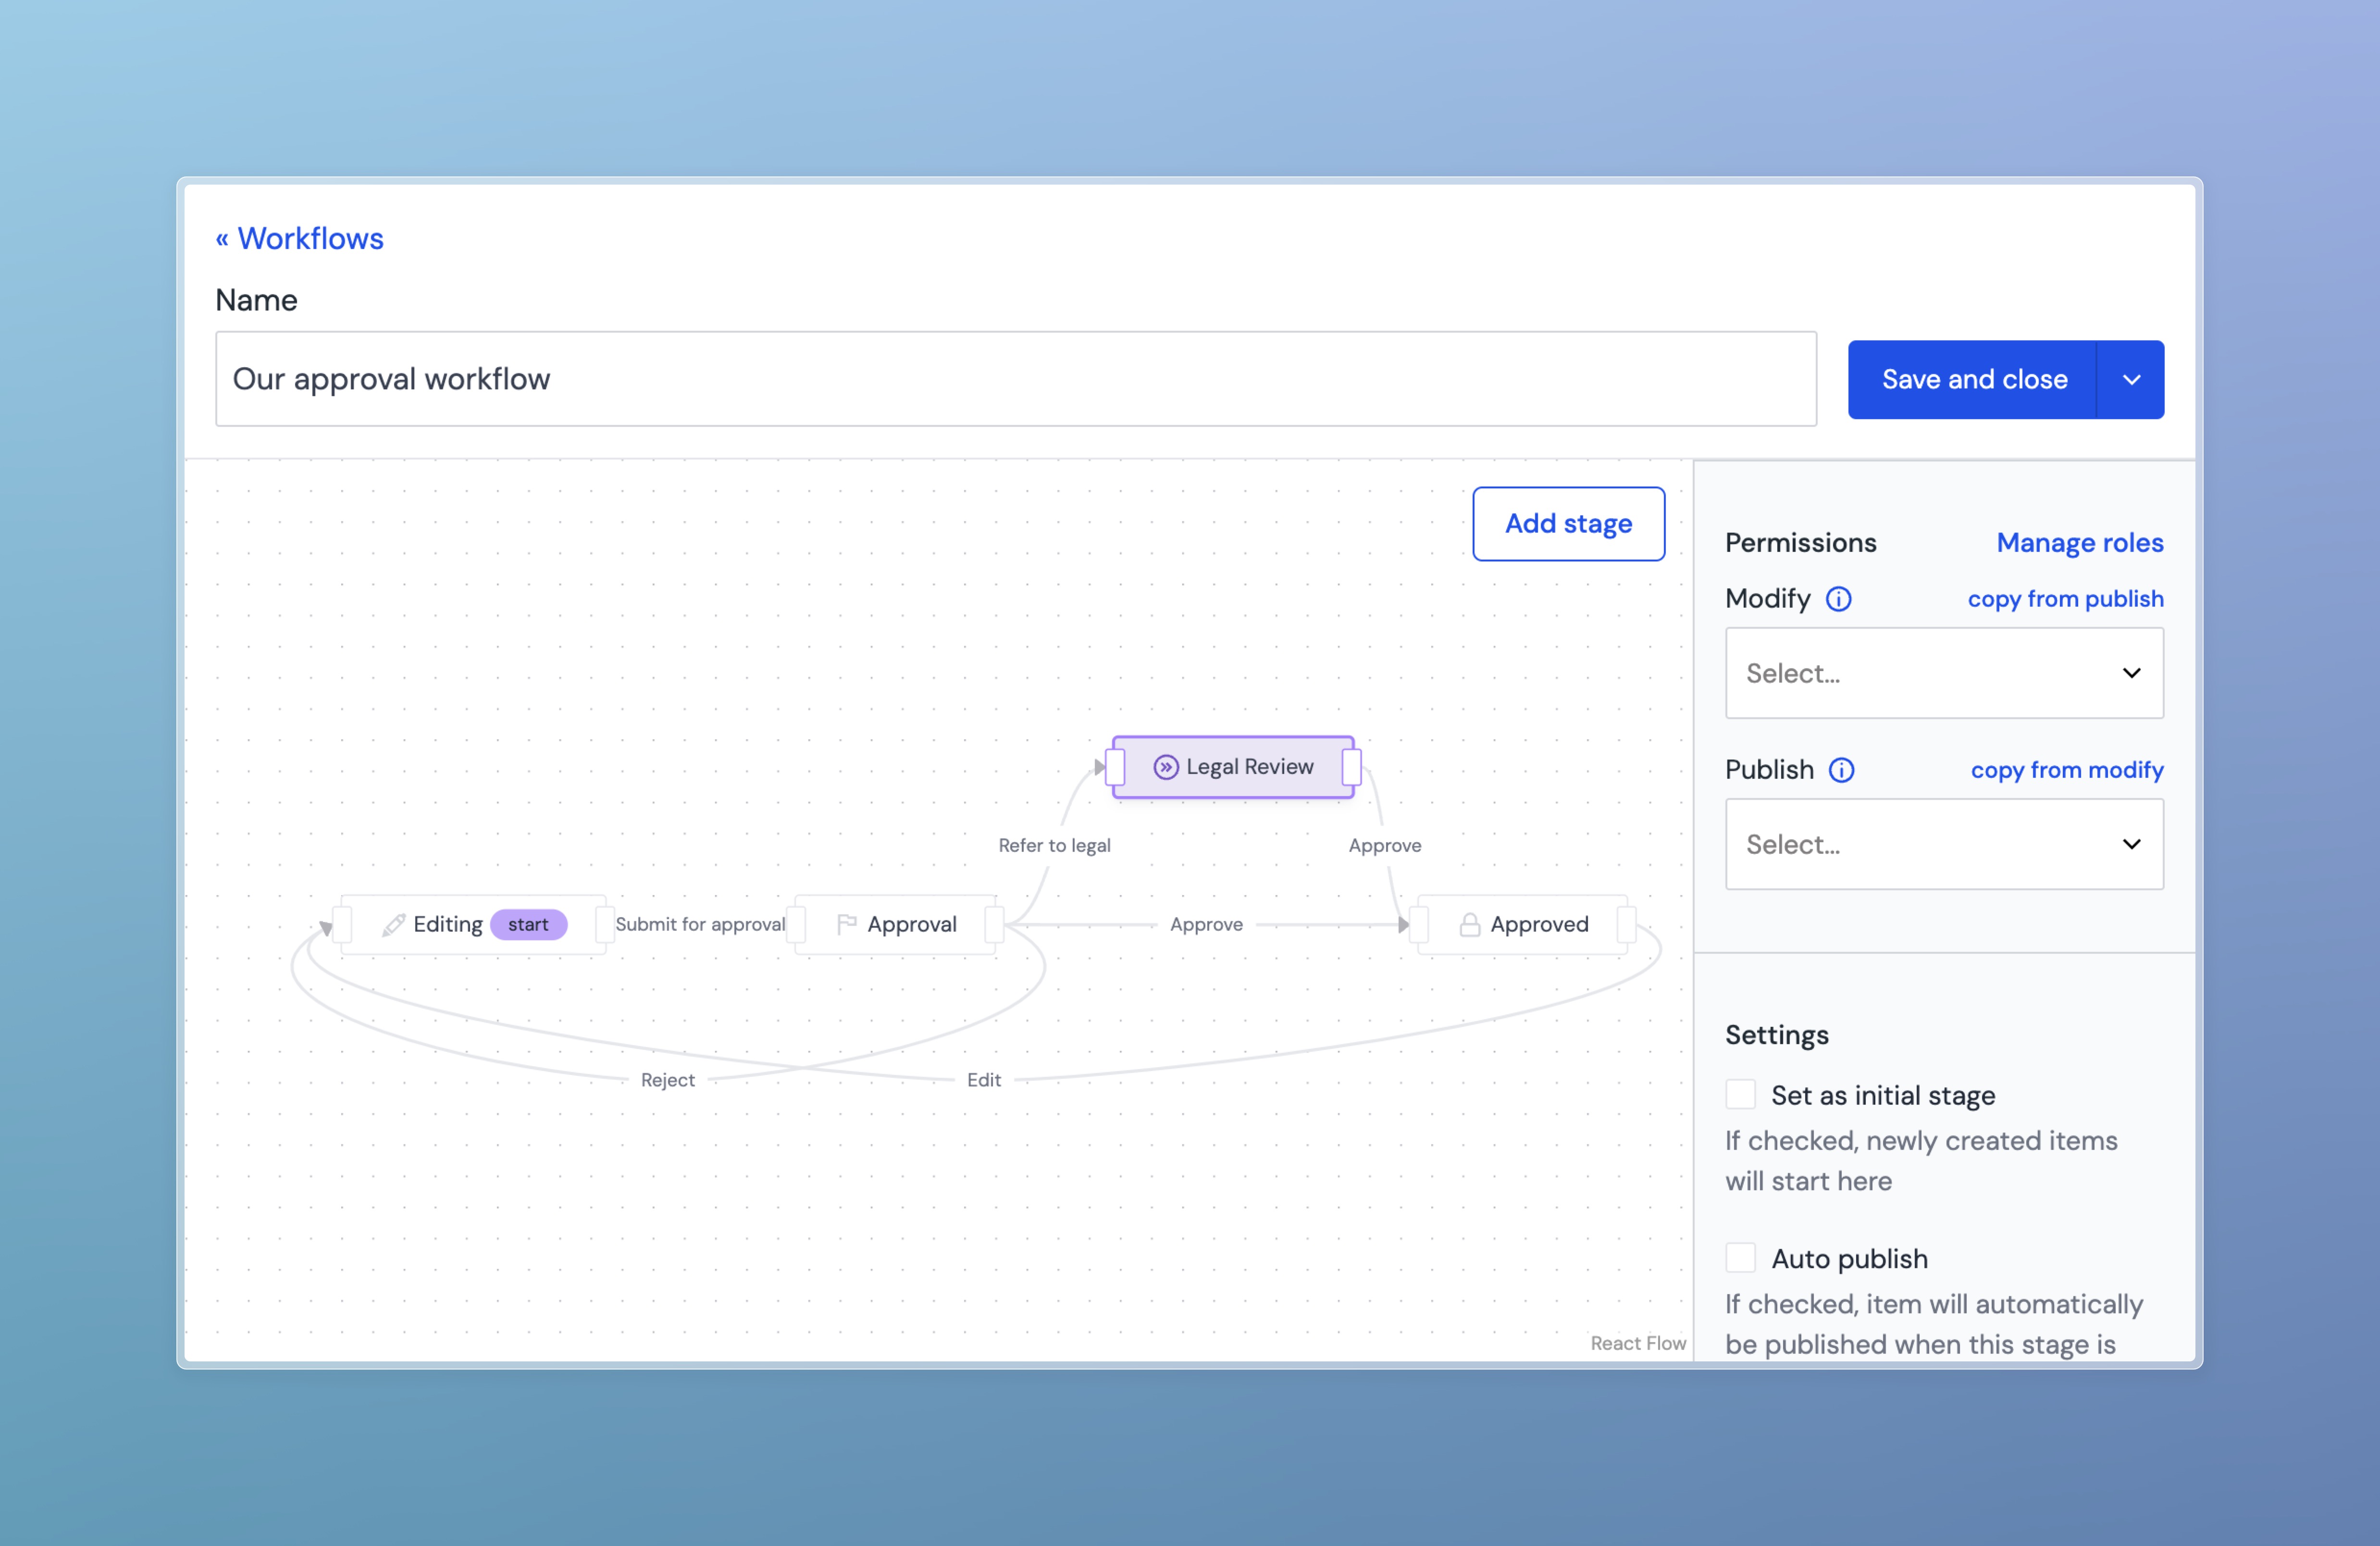Toggle the Set as initial stage checkbox
2380x1546 pixels.
(1740, 1095)
